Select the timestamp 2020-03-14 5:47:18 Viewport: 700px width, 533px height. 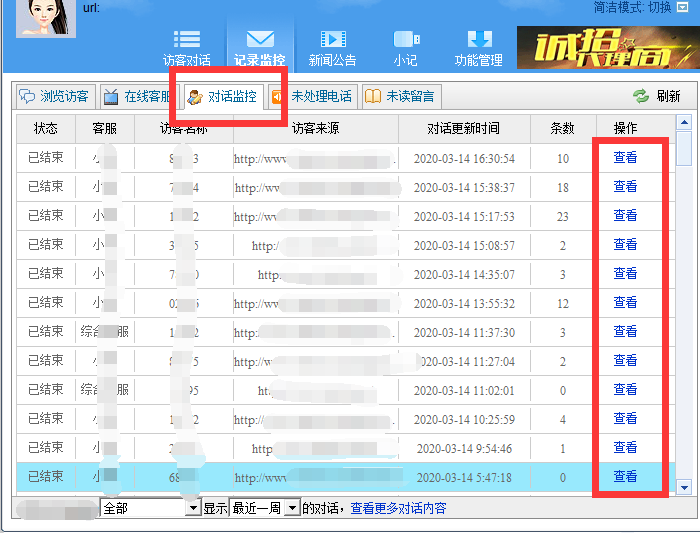(x=464, y=478)
